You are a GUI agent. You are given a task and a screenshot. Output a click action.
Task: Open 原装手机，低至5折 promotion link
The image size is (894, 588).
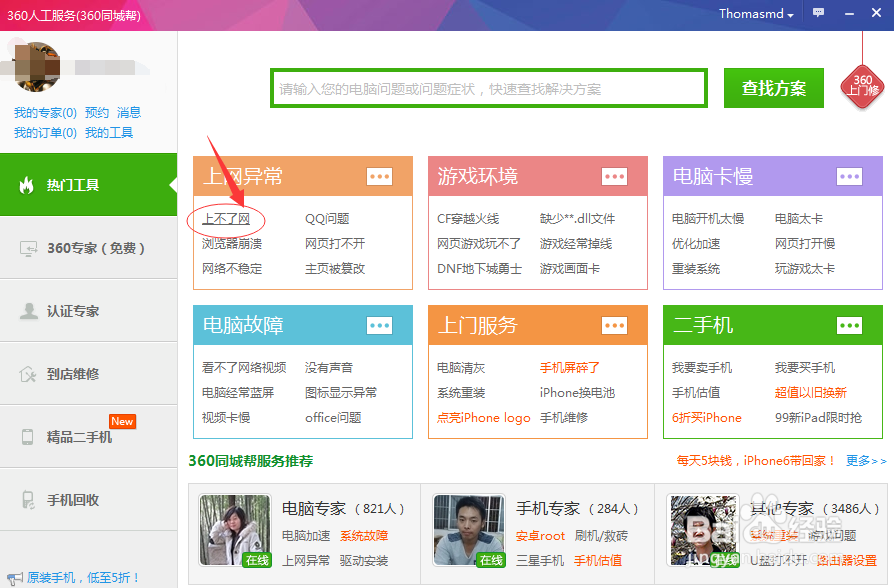point(83,578)
